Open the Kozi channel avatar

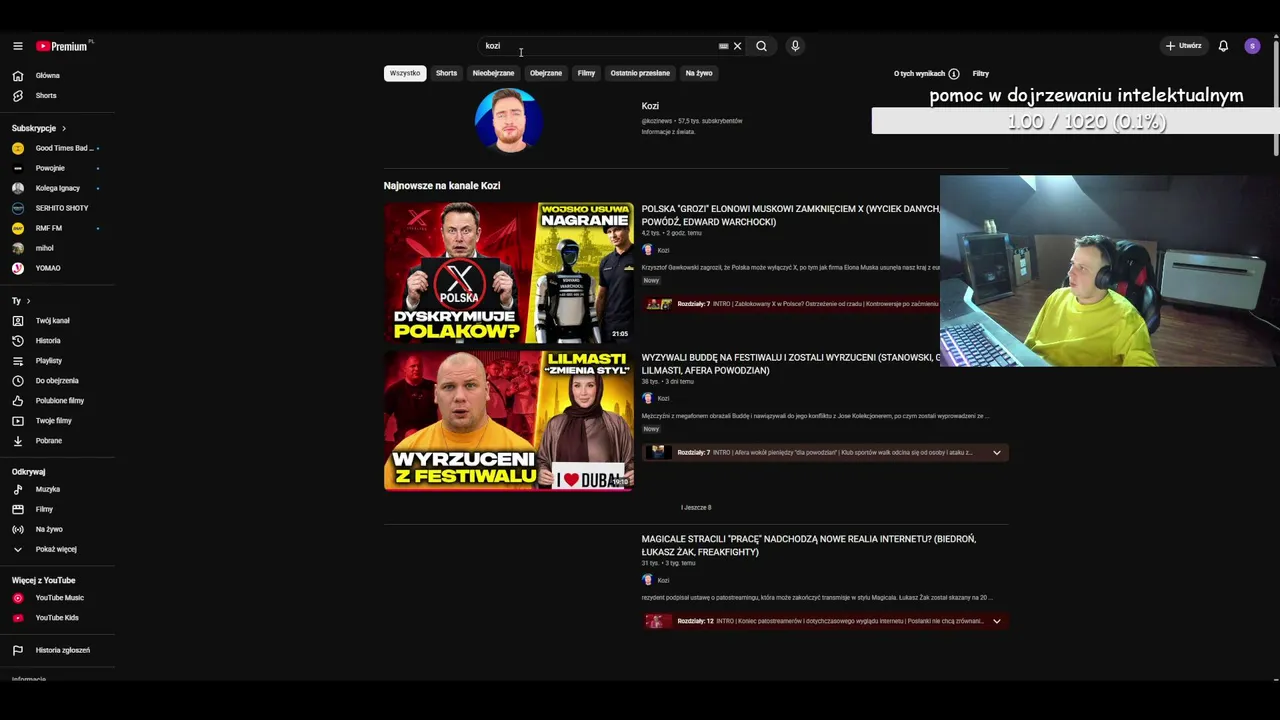pyautogui.click(x=509, y=120)
